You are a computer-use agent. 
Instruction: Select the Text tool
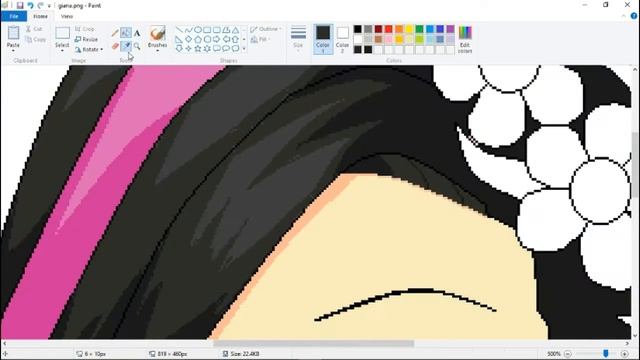click(x=137, y=33)
